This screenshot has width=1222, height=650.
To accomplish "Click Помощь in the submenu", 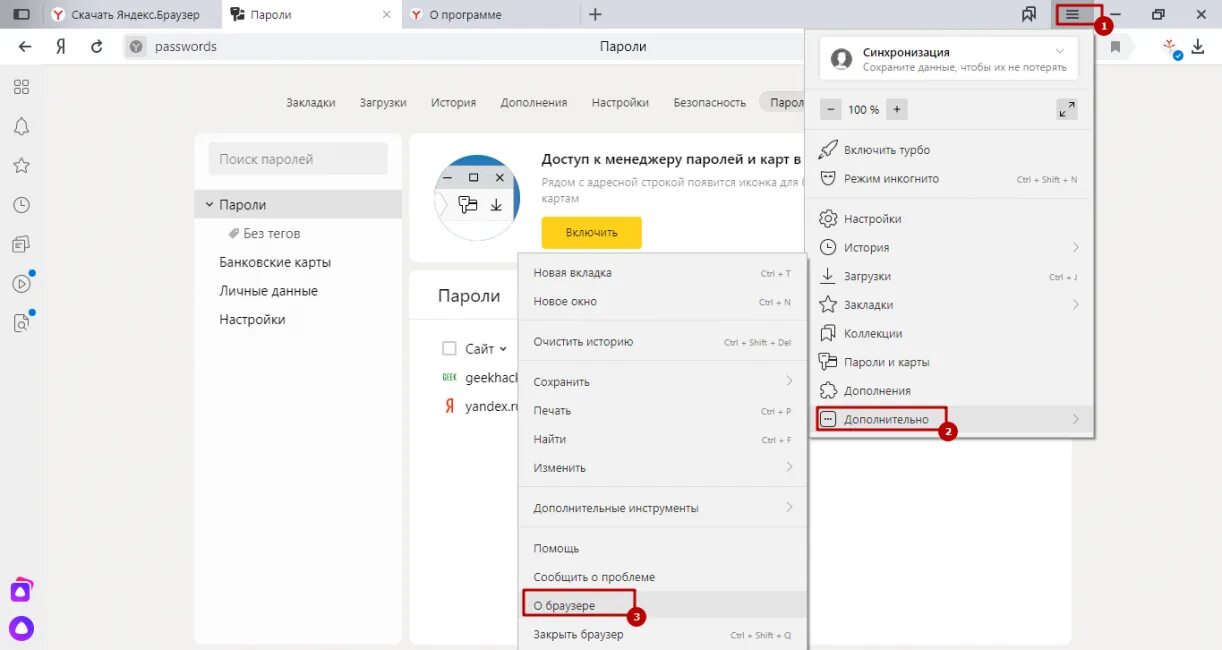I will [662, 548].
